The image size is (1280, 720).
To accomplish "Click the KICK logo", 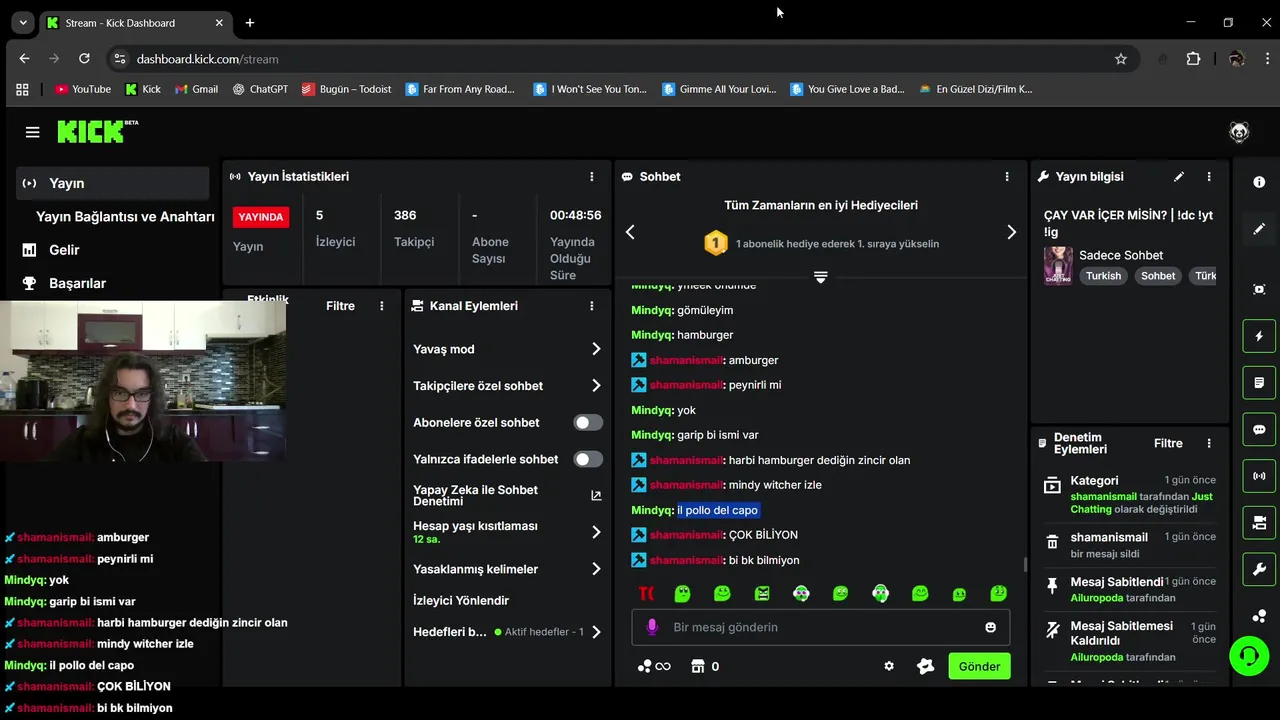I will click(96, 131).
